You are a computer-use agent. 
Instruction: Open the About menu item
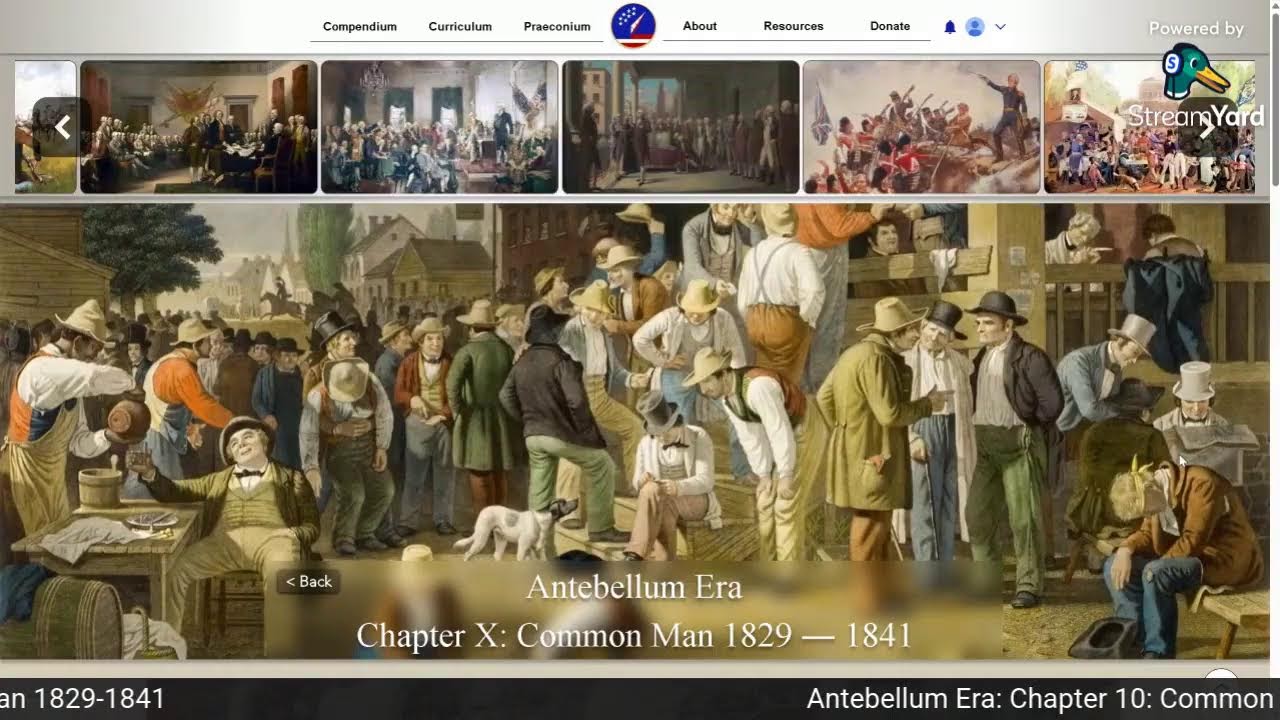700,26
